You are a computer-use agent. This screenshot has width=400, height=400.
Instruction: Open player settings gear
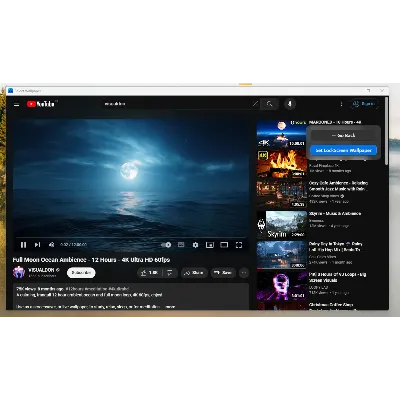(195, 245)
